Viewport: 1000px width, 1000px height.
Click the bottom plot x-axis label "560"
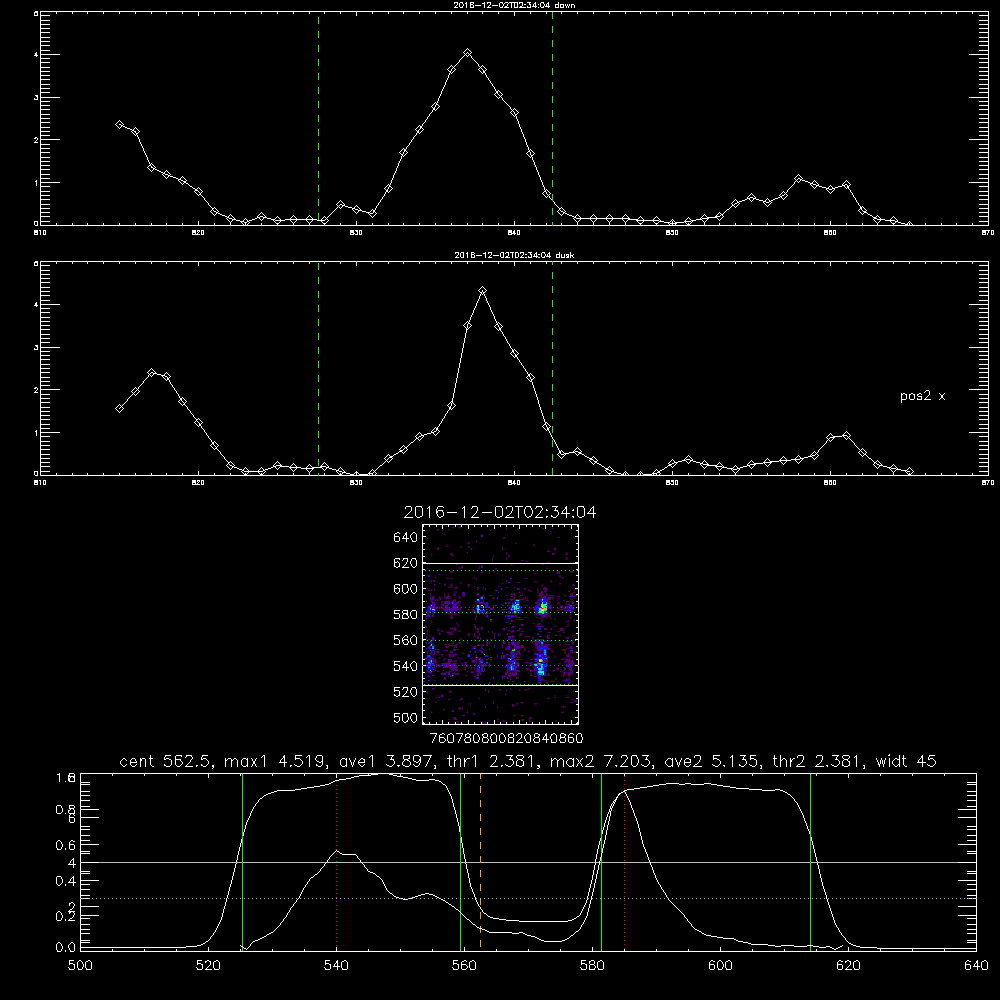click(464, 966)
